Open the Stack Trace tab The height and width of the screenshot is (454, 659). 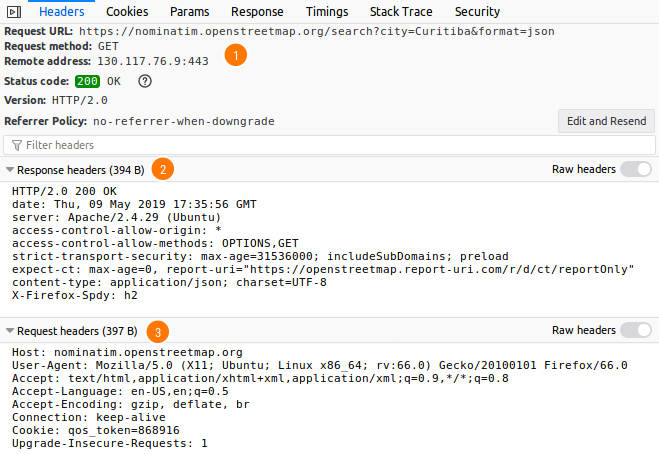pyautogui.click(x=401, y=12)
